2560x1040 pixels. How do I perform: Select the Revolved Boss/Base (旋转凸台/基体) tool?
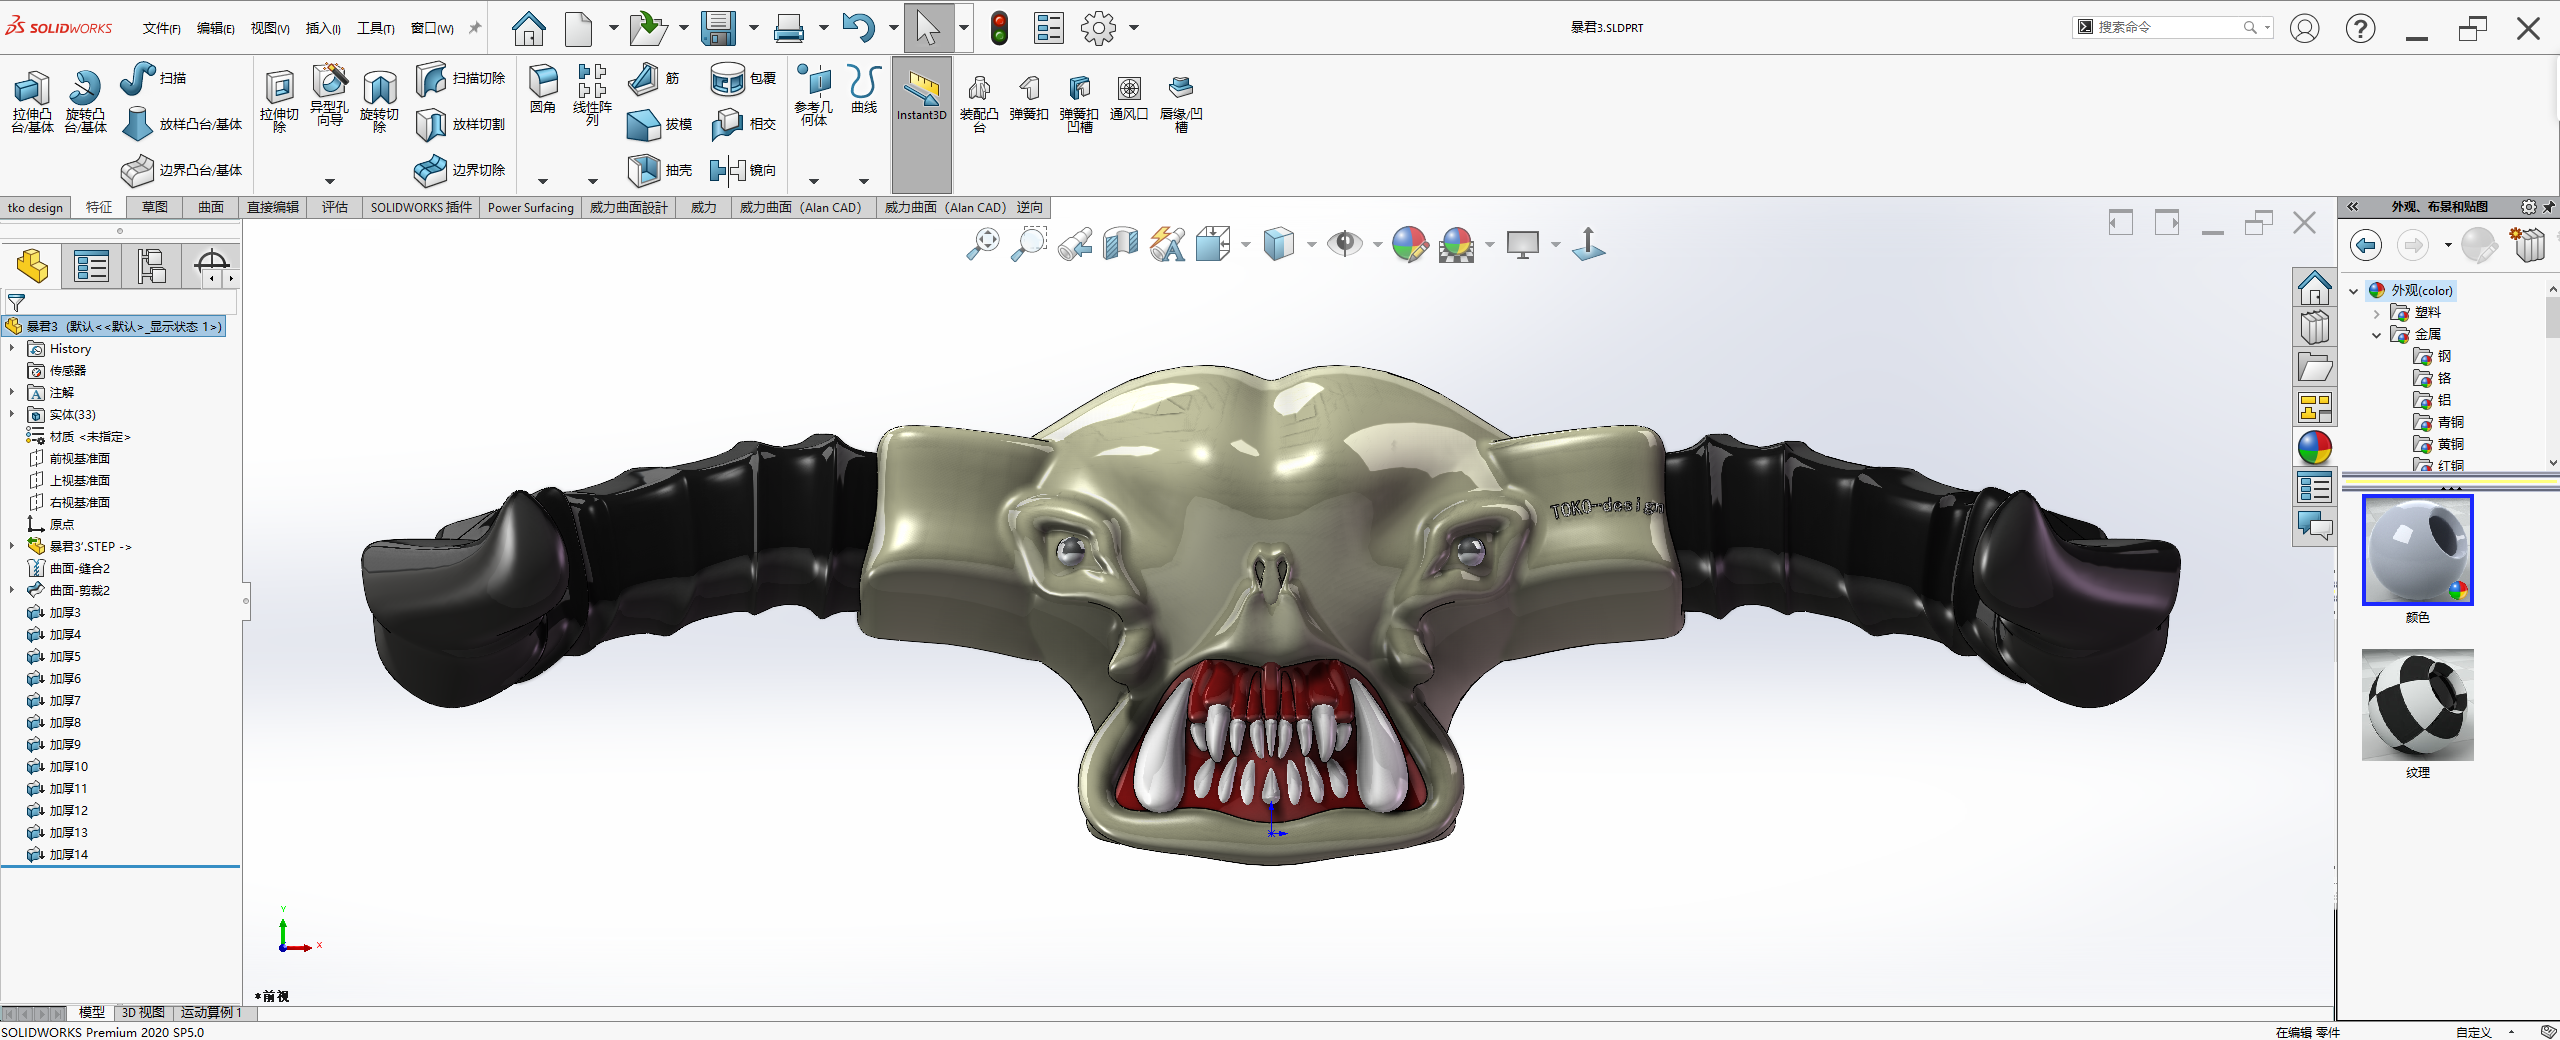click(85, 101)
